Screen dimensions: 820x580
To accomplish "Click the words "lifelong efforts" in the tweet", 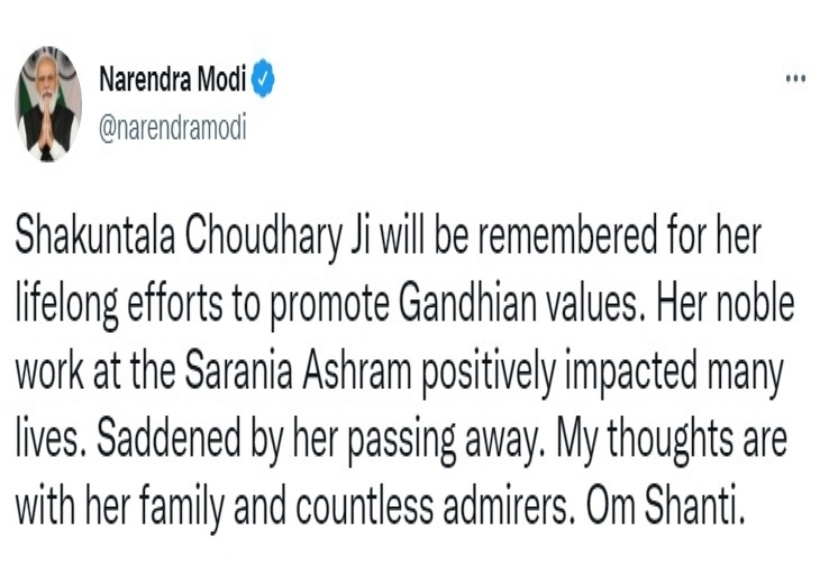I will pos(119,304).
